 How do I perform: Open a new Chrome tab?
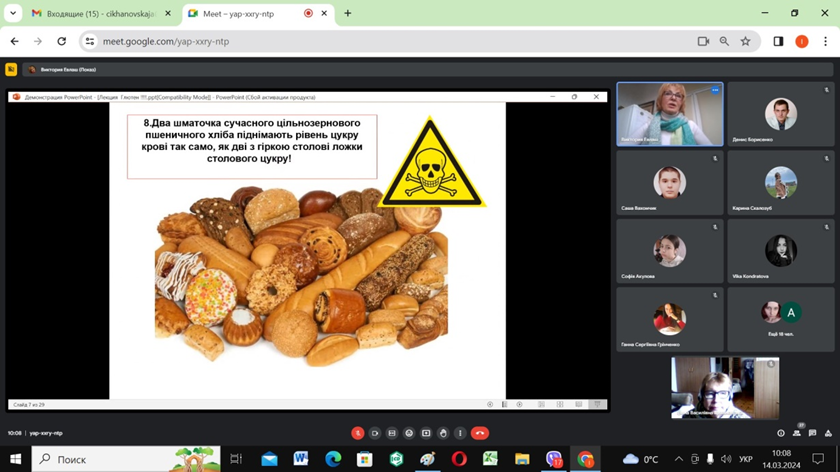coord(348,13)
